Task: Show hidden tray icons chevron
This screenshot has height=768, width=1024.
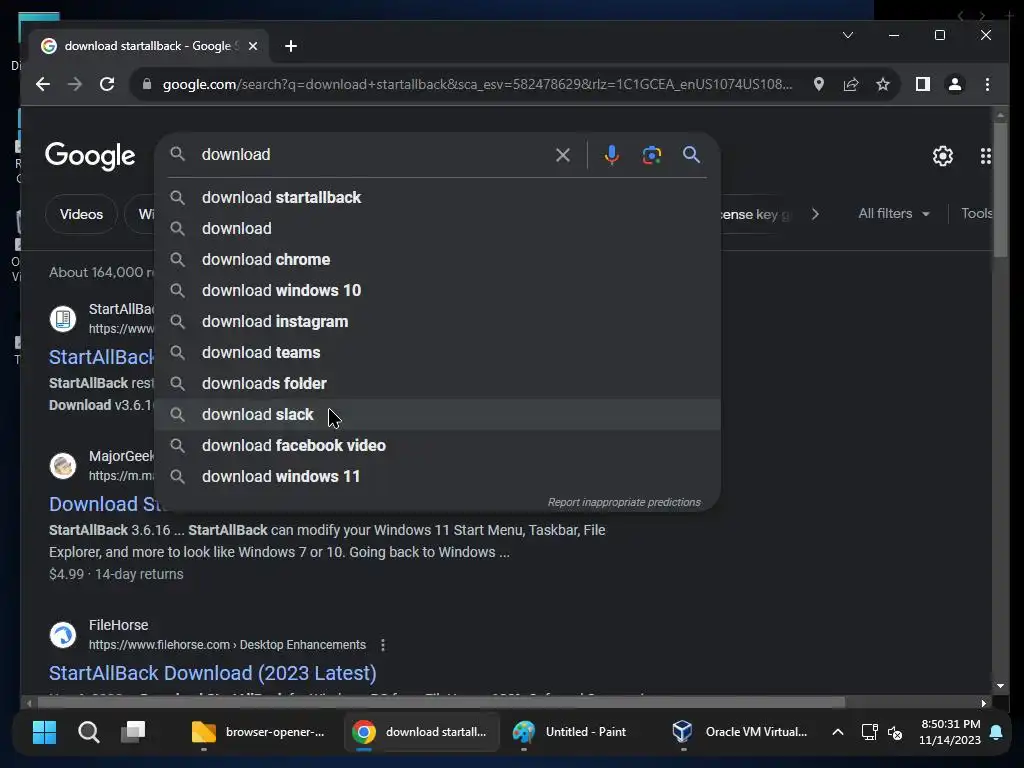Action: click(x=837, y=732)
